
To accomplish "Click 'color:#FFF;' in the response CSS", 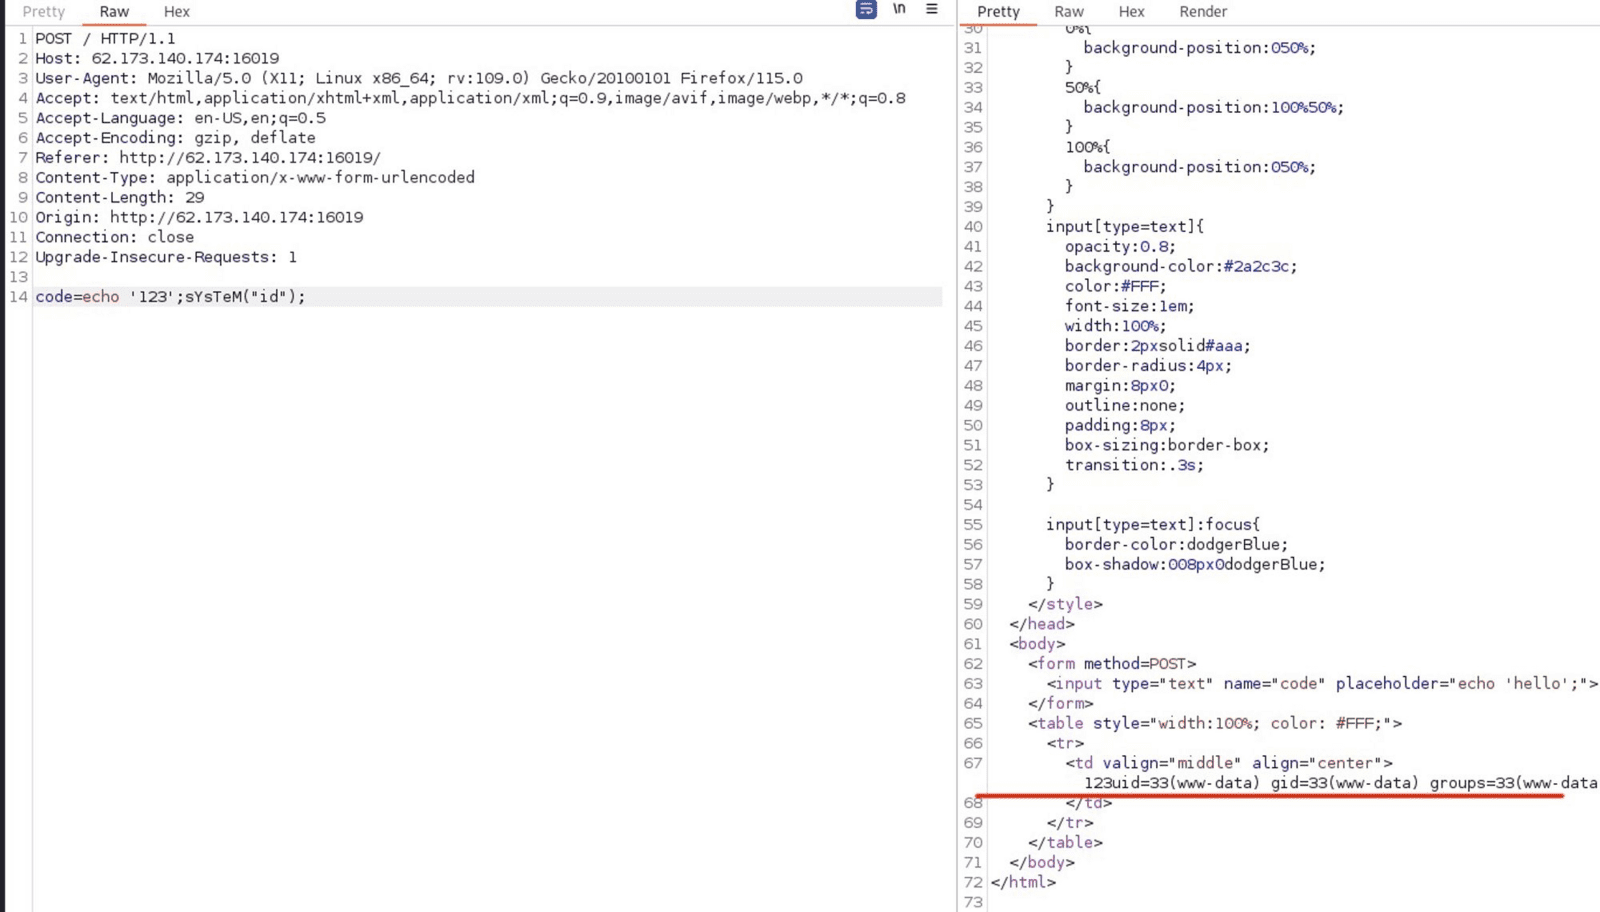I will 1115,287.
